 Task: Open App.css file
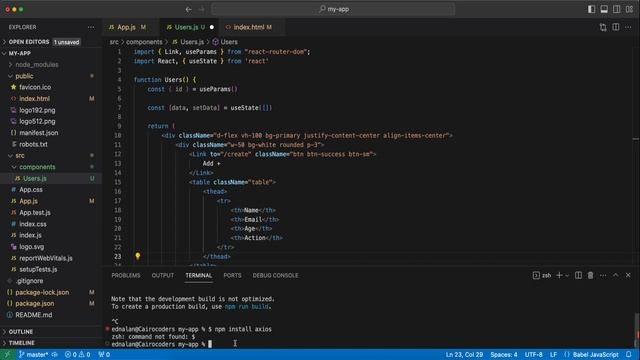click(x=31, y=190)
